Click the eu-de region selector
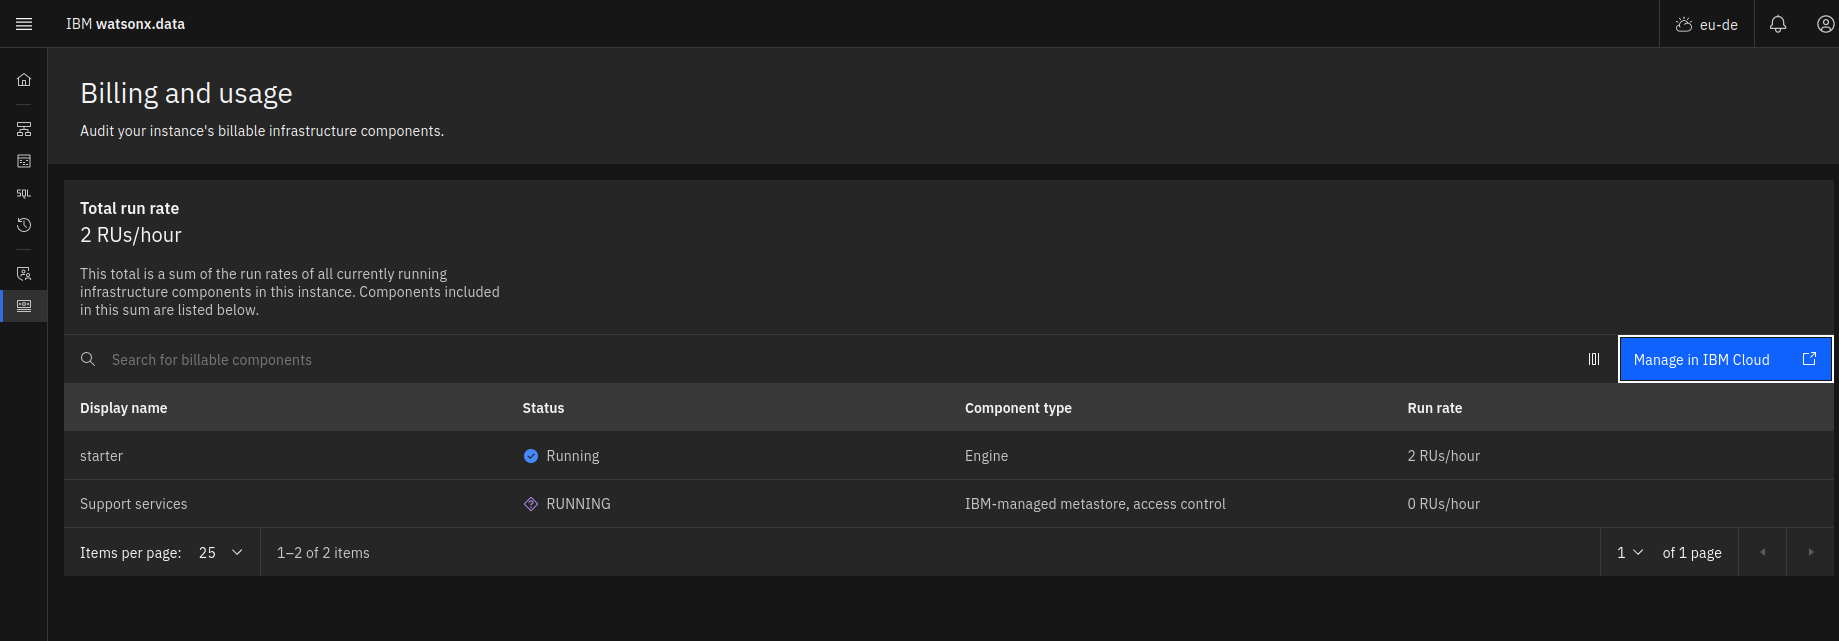This screenshot has width=1839, height=641. [x=1707, y=24]
